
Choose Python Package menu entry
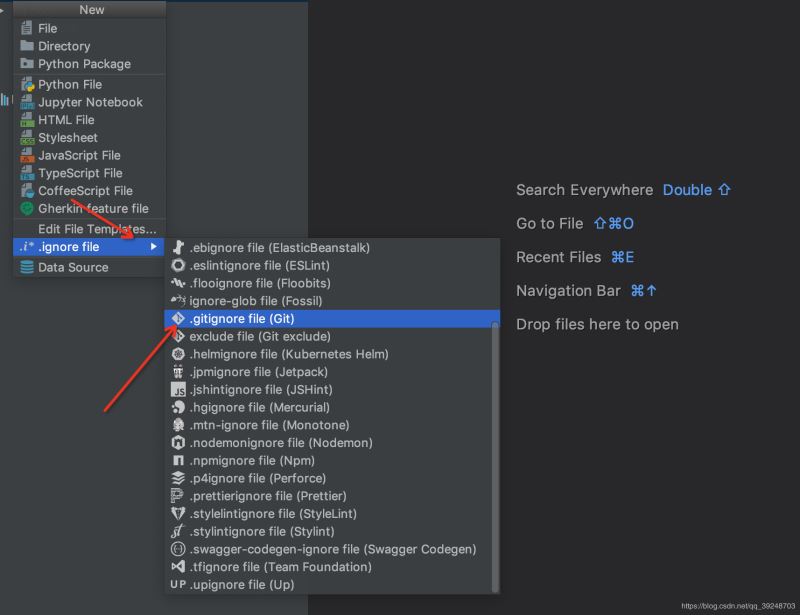point(84,64)
